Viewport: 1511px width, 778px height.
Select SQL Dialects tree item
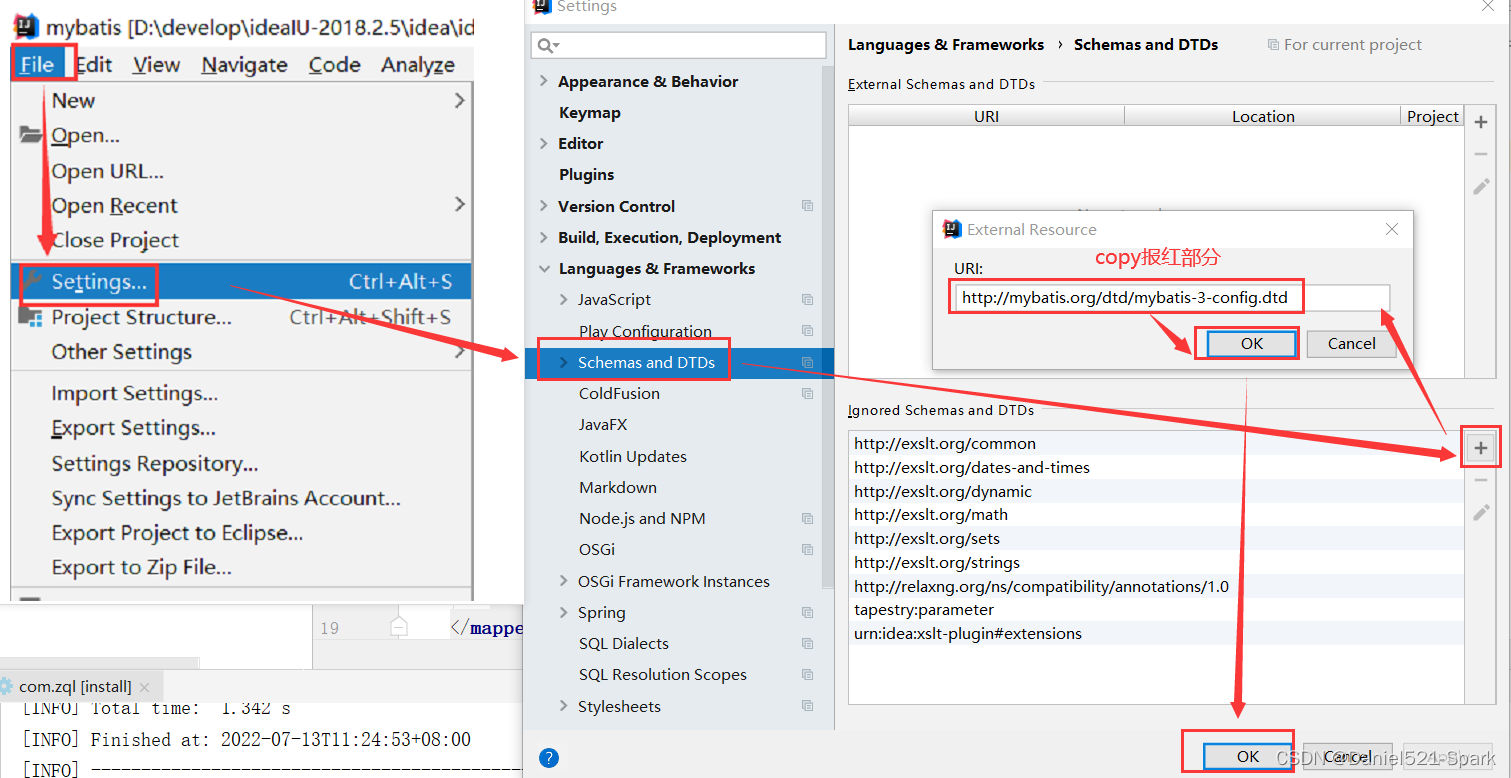pyautogui.click(x=624, y=644)
